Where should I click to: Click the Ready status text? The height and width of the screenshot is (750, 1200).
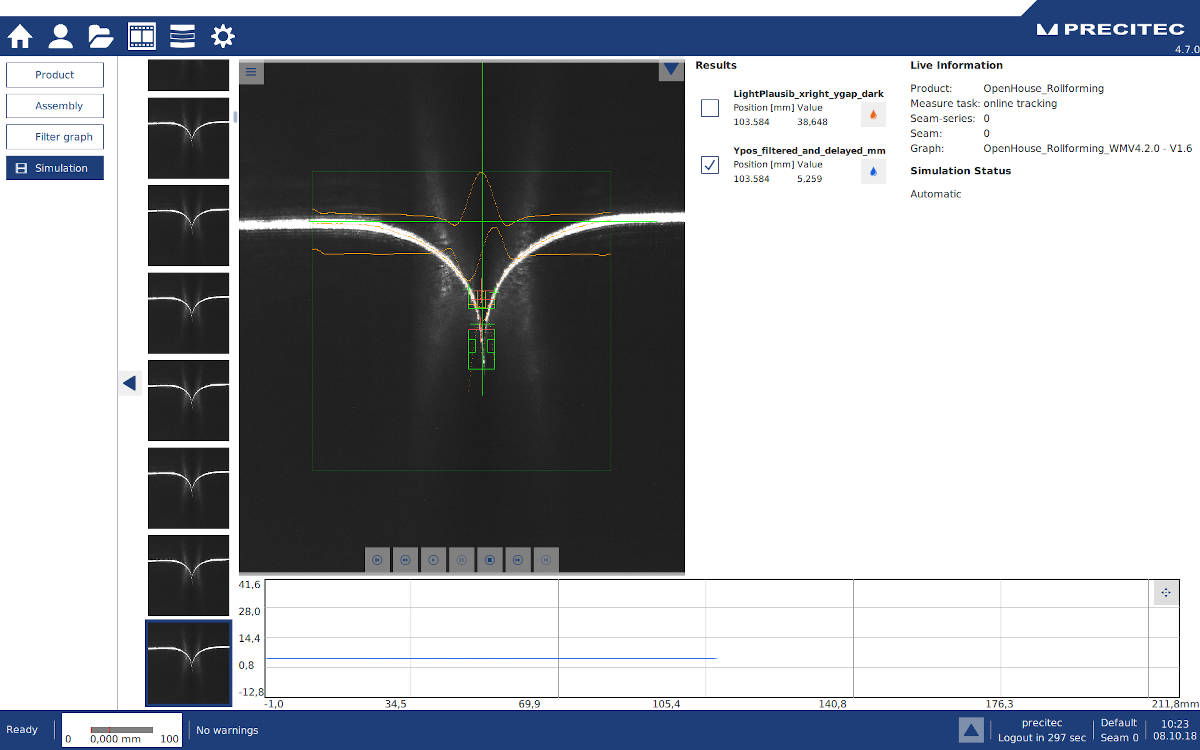coord(22,730)
